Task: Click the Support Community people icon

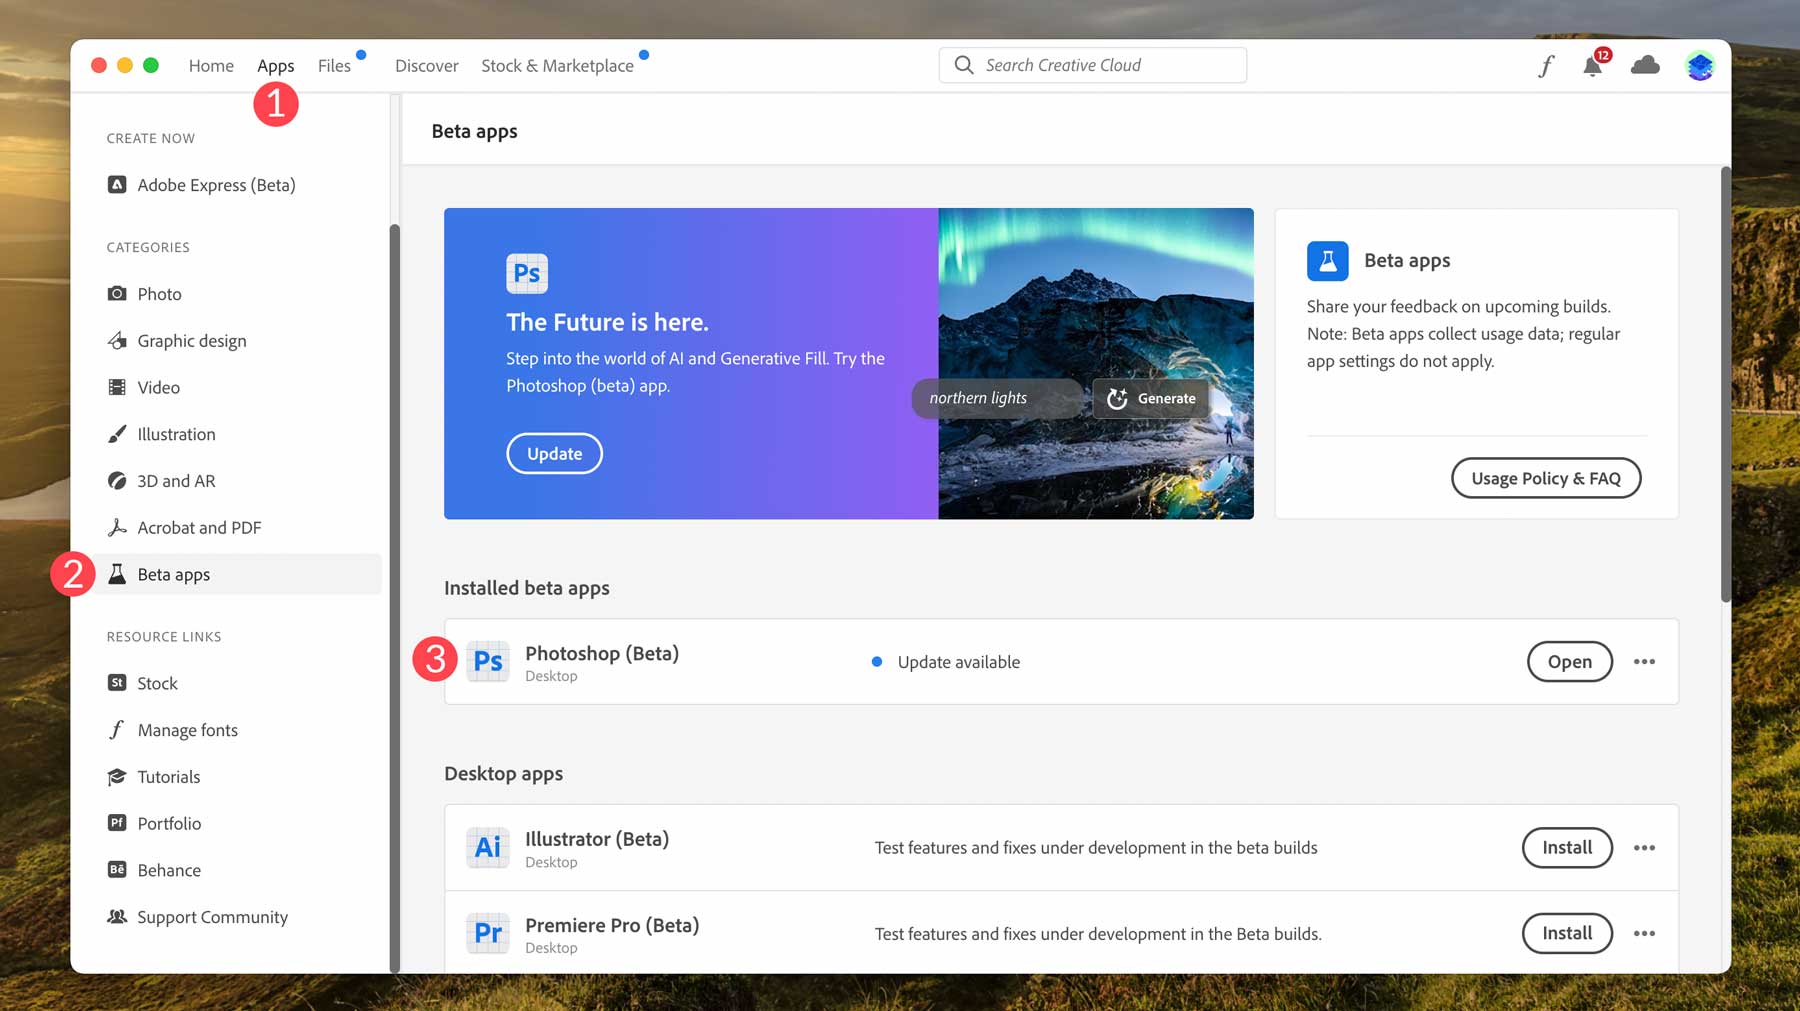Action: (117, 917)
